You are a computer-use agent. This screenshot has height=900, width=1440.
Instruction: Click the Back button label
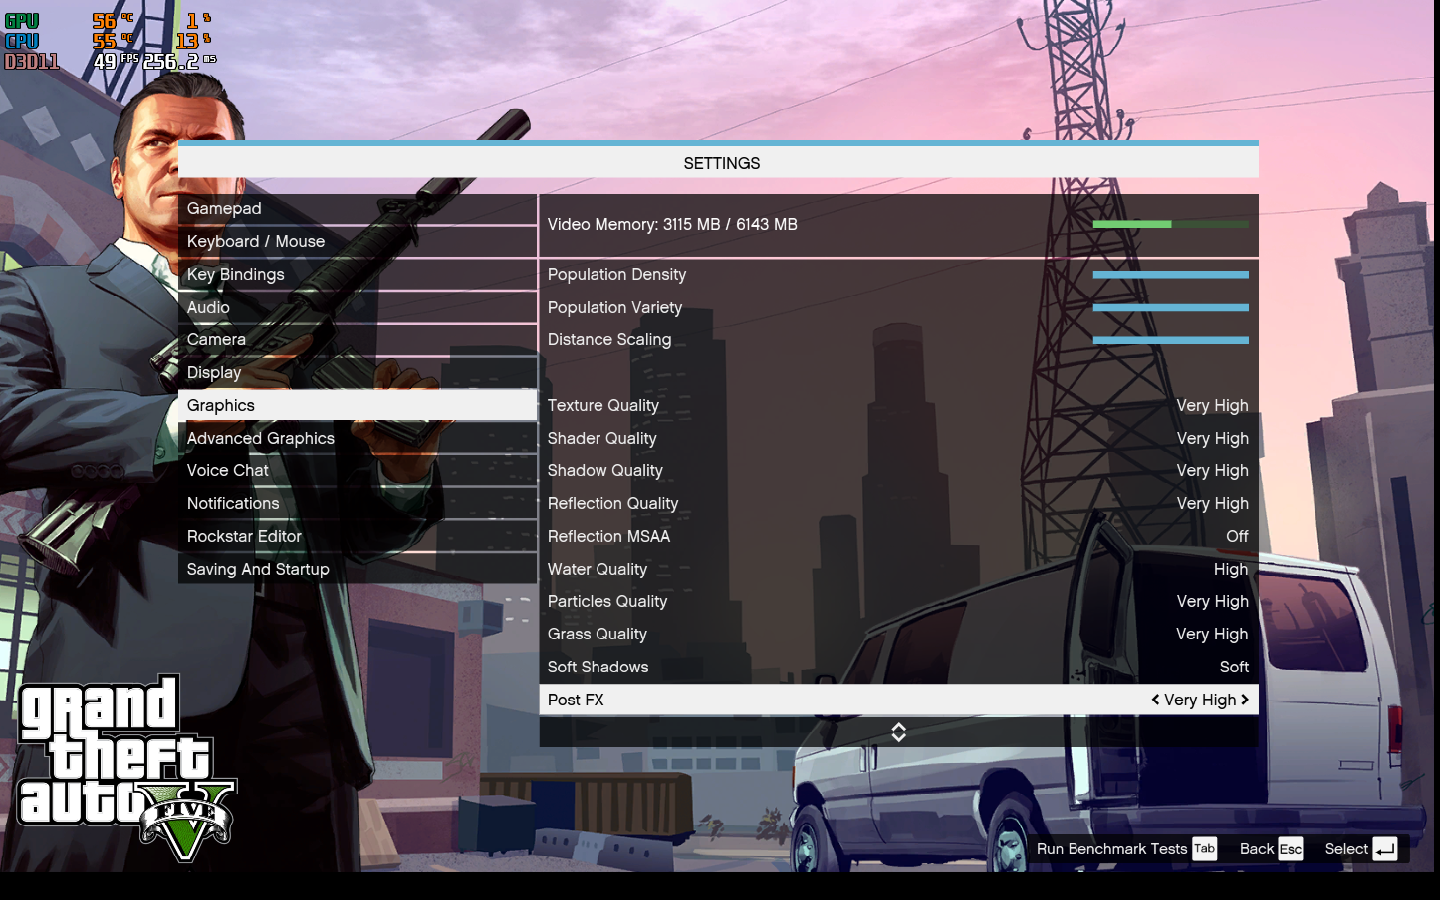click(x=1257, y=849)
